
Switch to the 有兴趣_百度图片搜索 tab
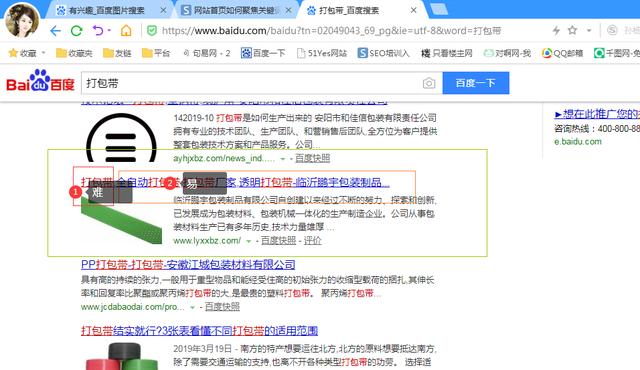pyautogui.click(x=107, y=11)
